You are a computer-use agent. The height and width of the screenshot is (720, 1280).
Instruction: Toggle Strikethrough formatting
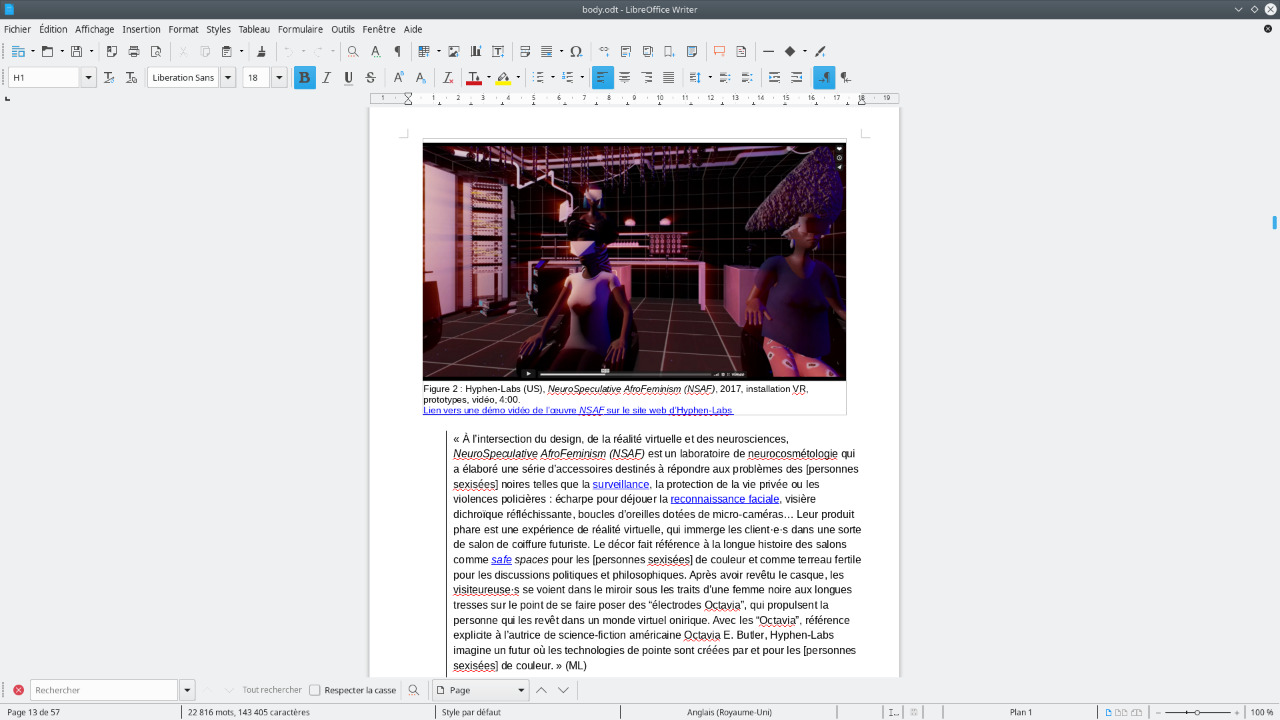pyautogui.click(x=370, y=77)
